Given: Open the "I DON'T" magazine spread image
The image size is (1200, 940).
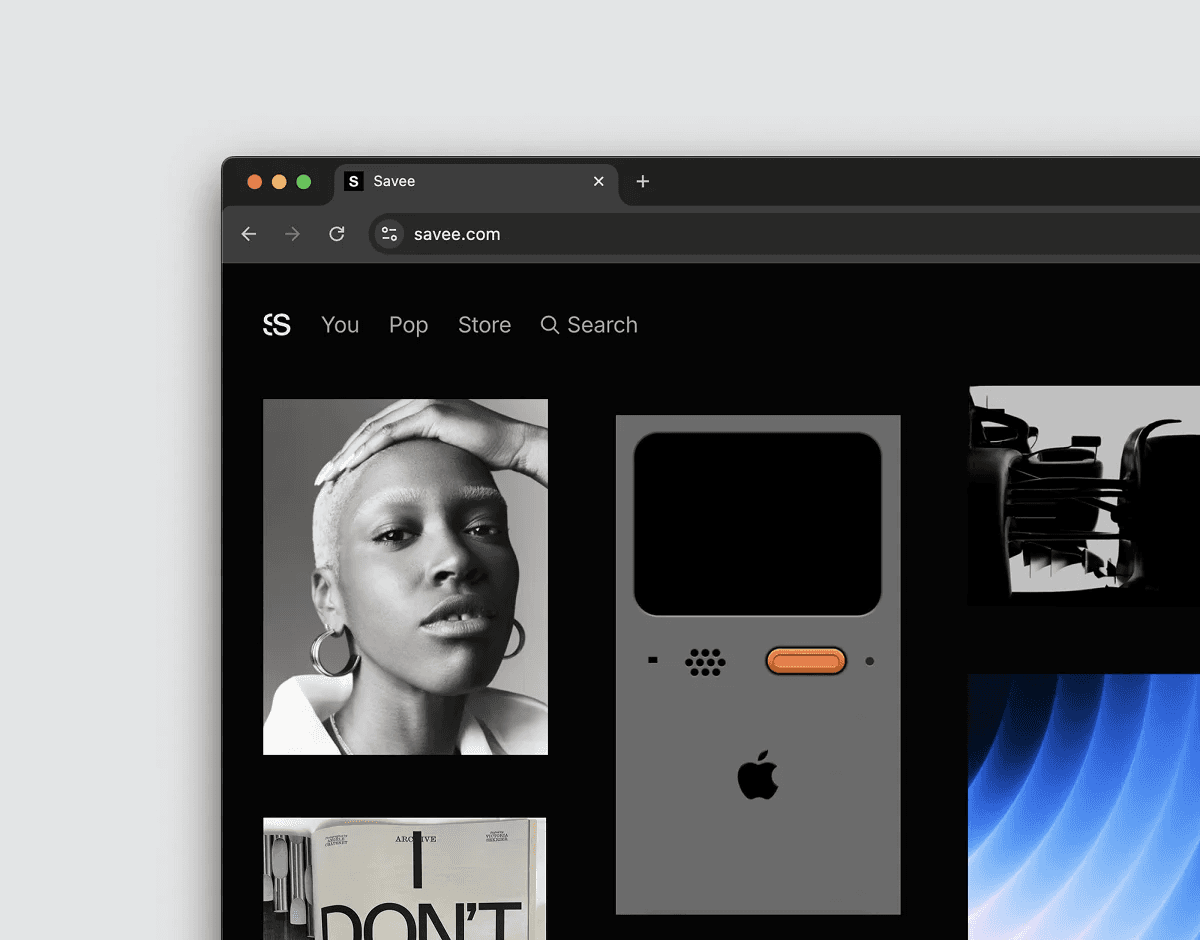Looking at the screenshot, I should (405, 879).
